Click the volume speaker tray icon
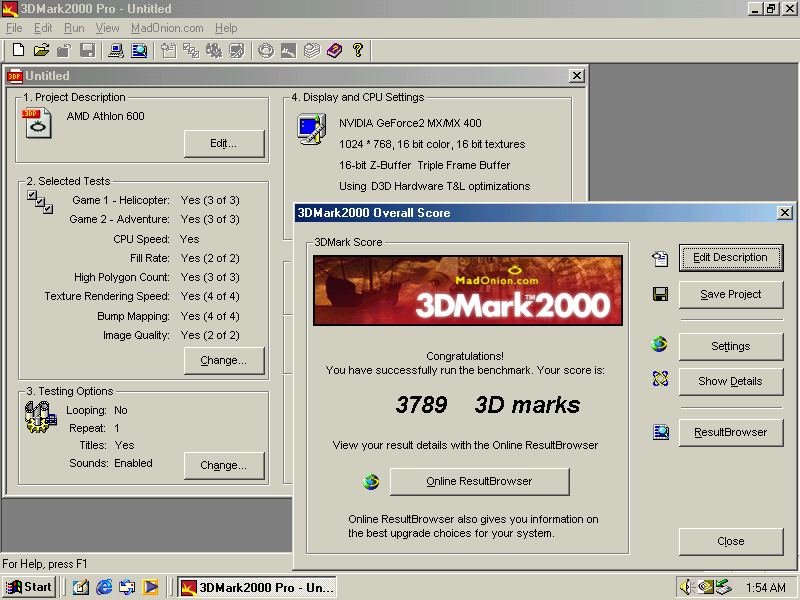The width and height of the screenshot is (800, 600). click(x=687, y=587)
